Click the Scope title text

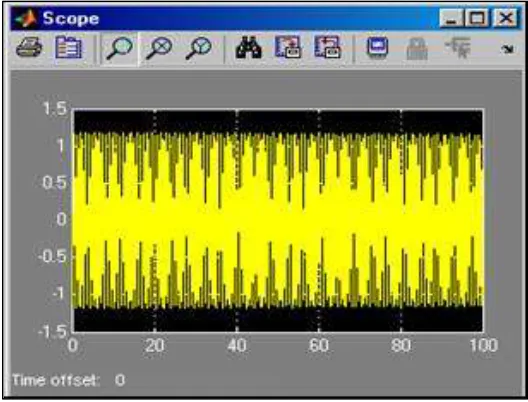pyautogui.click(x=71, y=18)
